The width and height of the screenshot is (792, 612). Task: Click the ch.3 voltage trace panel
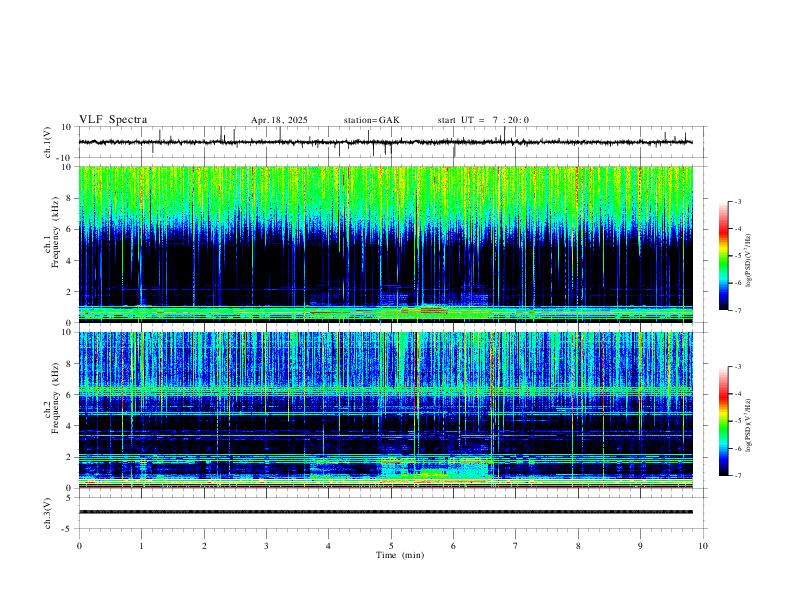pos(393,513)
